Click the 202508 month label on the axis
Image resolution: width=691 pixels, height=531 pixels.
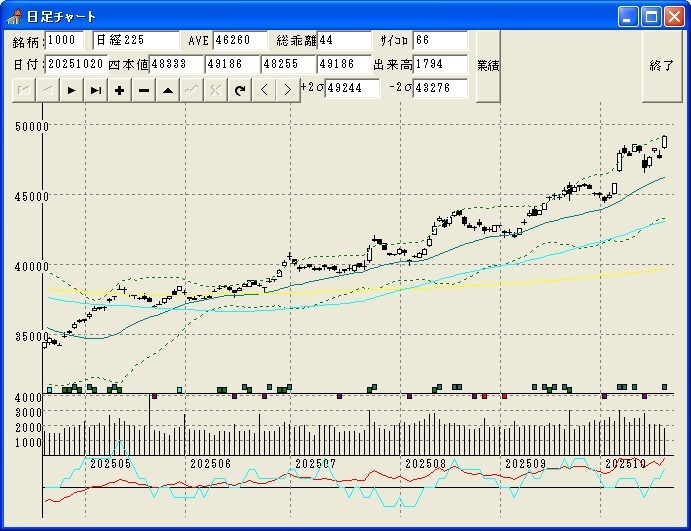(426, 464)
